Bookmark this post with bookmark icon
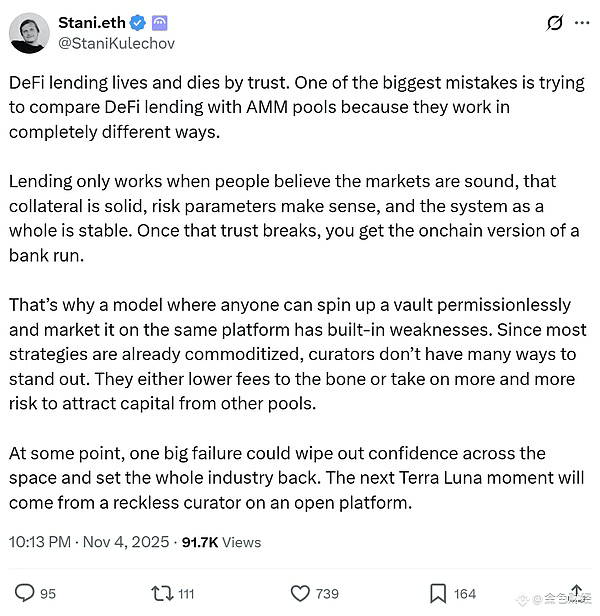 click(438, 593)
